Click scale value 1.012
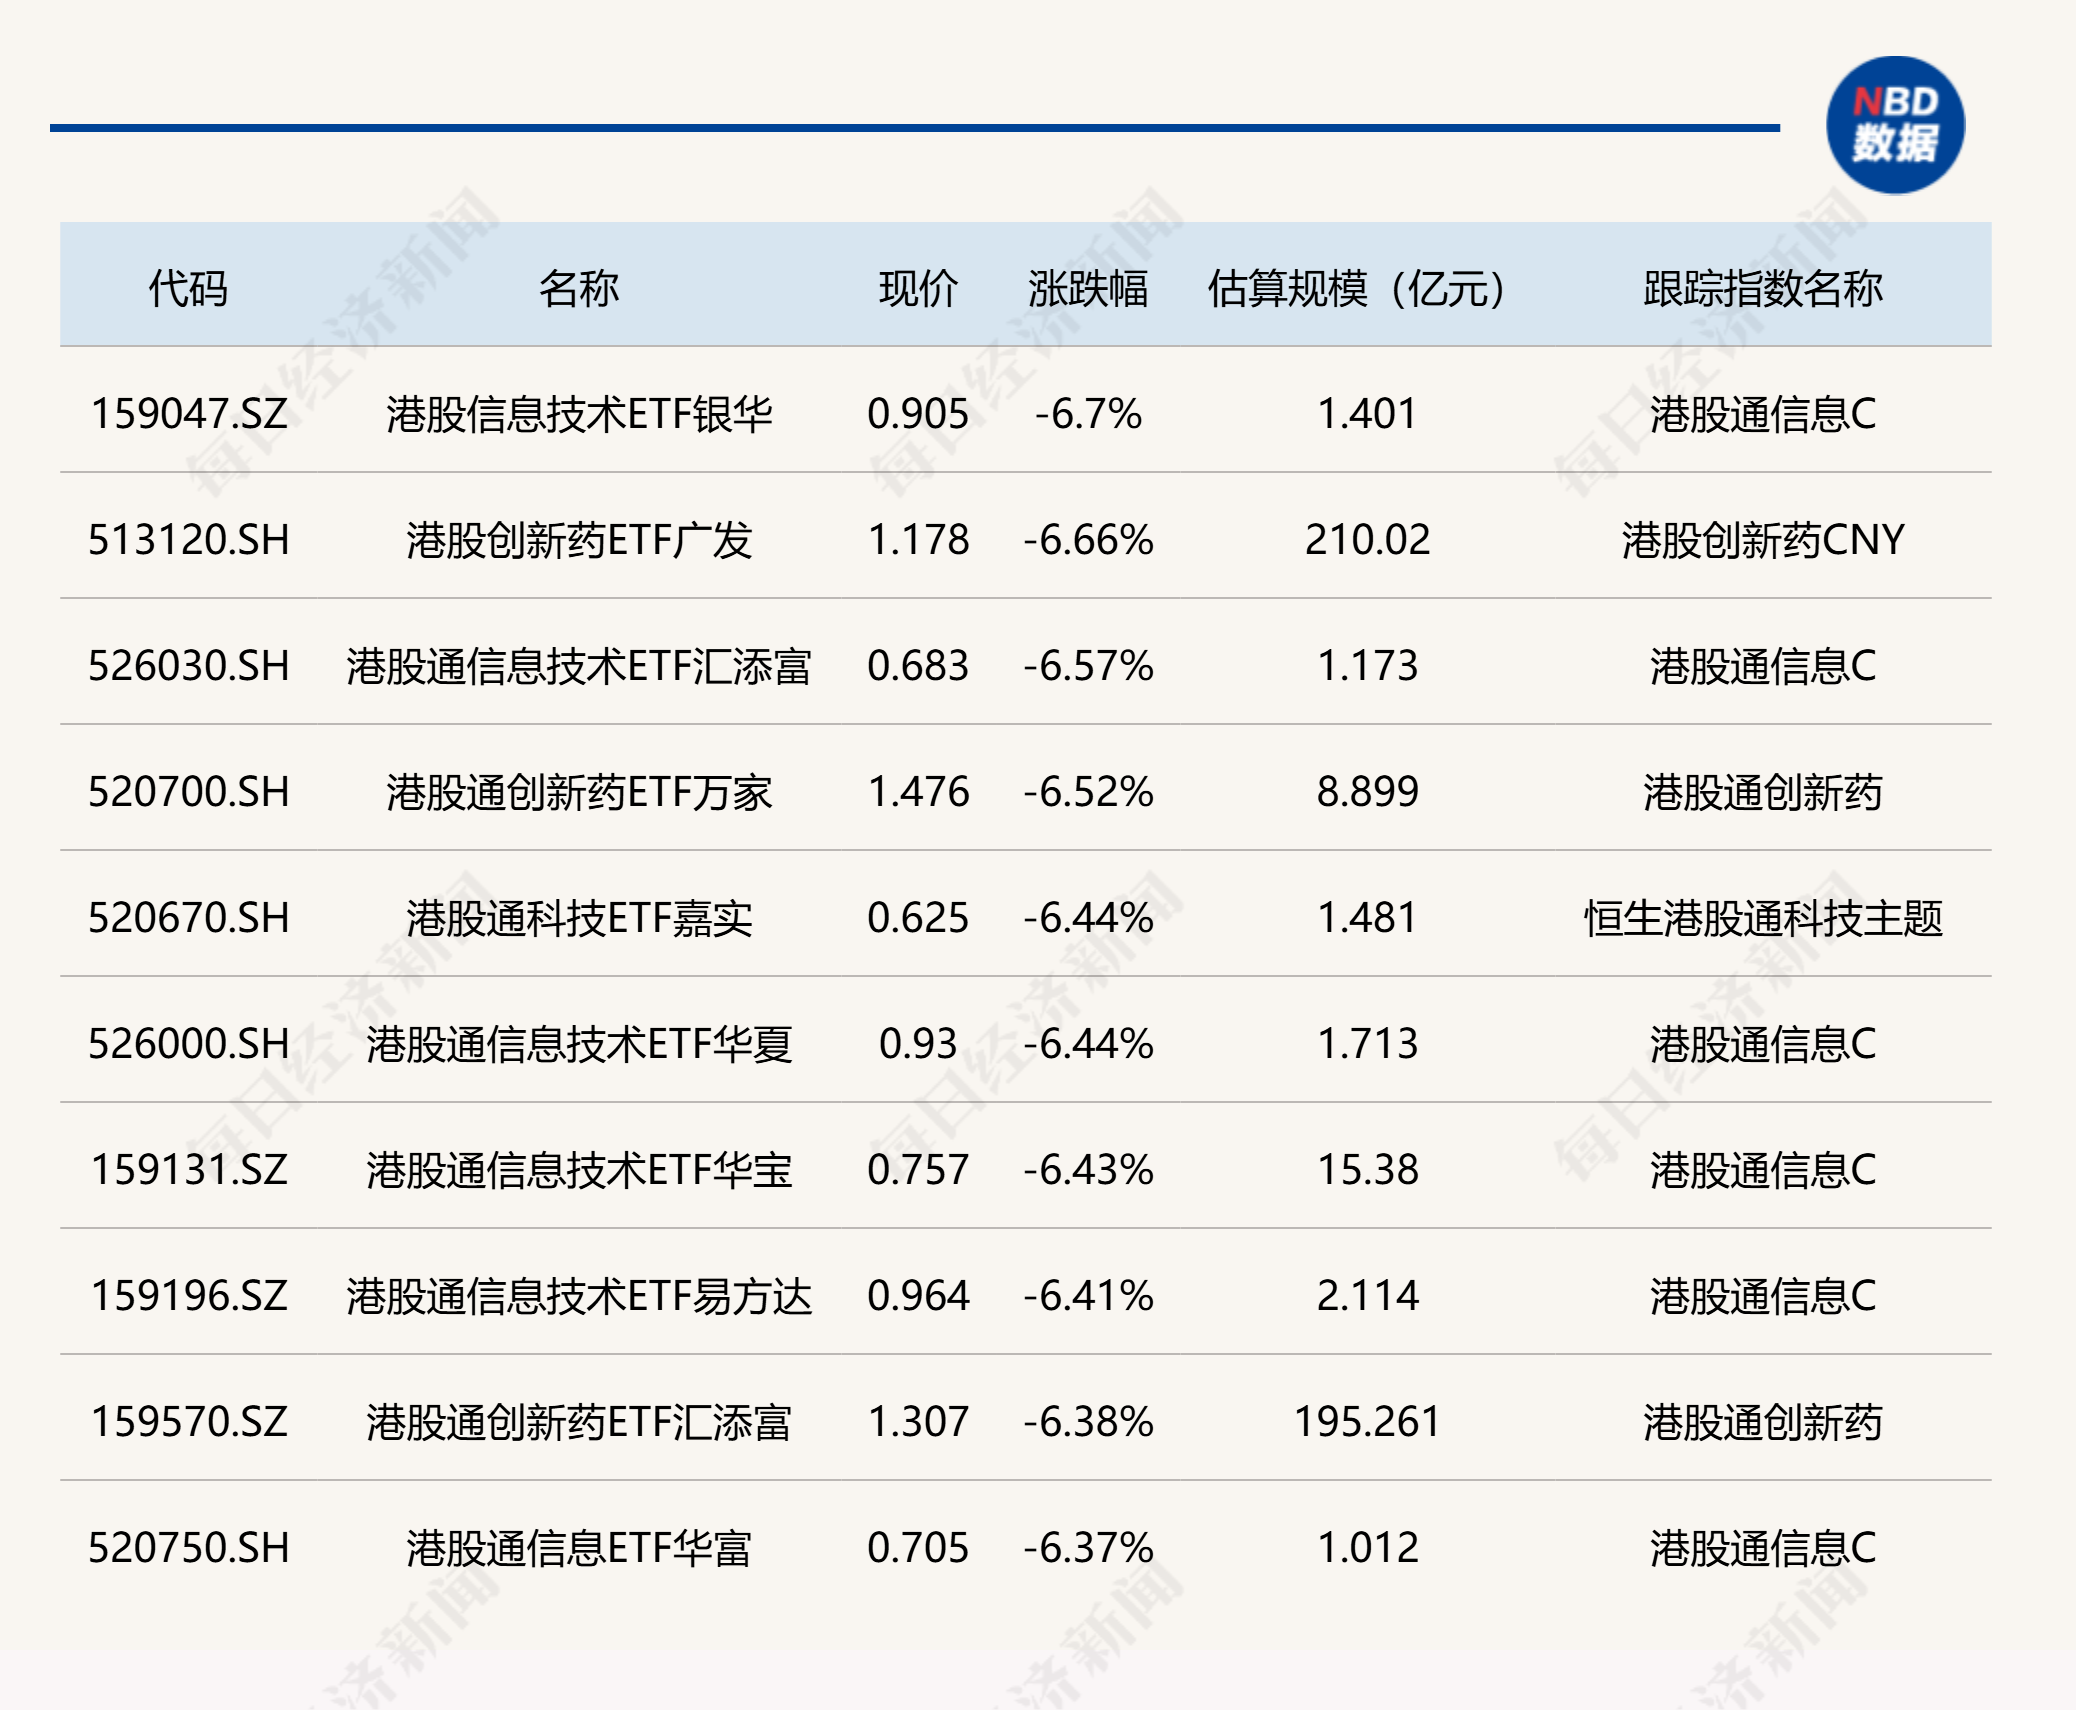2076x1710 pixels. [x=1367, y=1548]
